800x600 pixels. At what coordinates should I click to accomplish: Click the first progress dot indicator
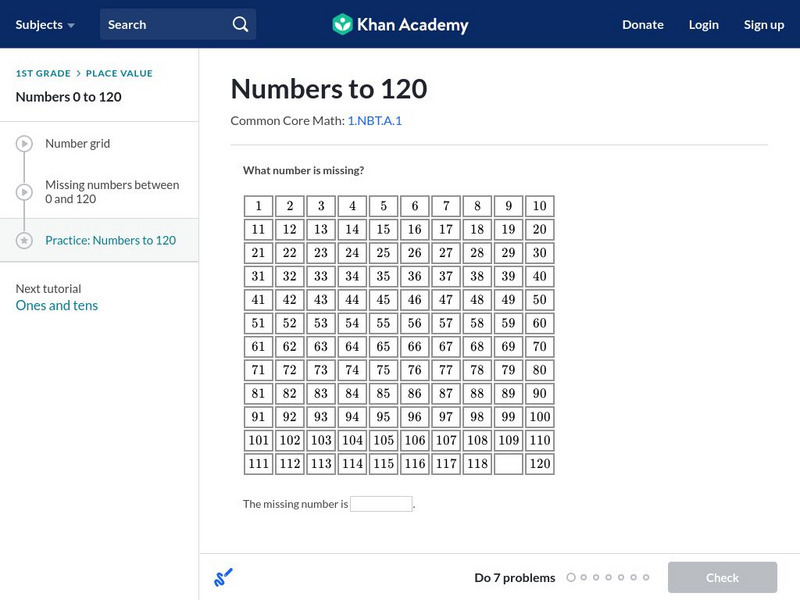point(571,577)
